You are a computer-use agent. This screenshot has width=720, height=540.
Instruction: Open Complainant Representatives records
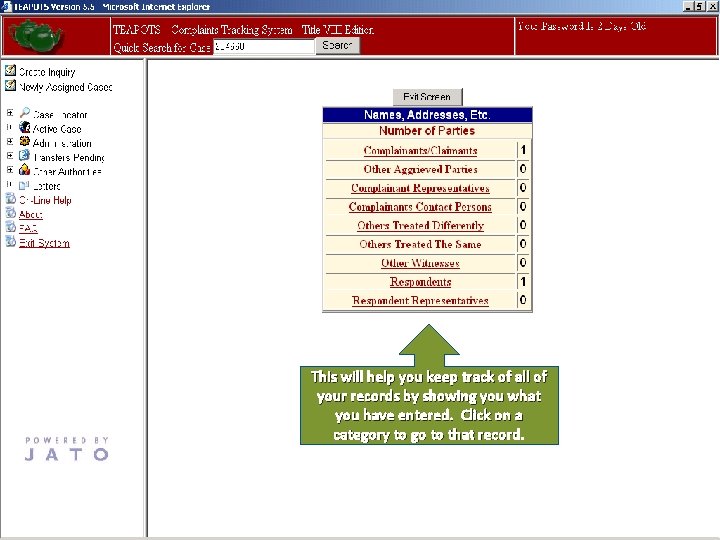point(420,188)
